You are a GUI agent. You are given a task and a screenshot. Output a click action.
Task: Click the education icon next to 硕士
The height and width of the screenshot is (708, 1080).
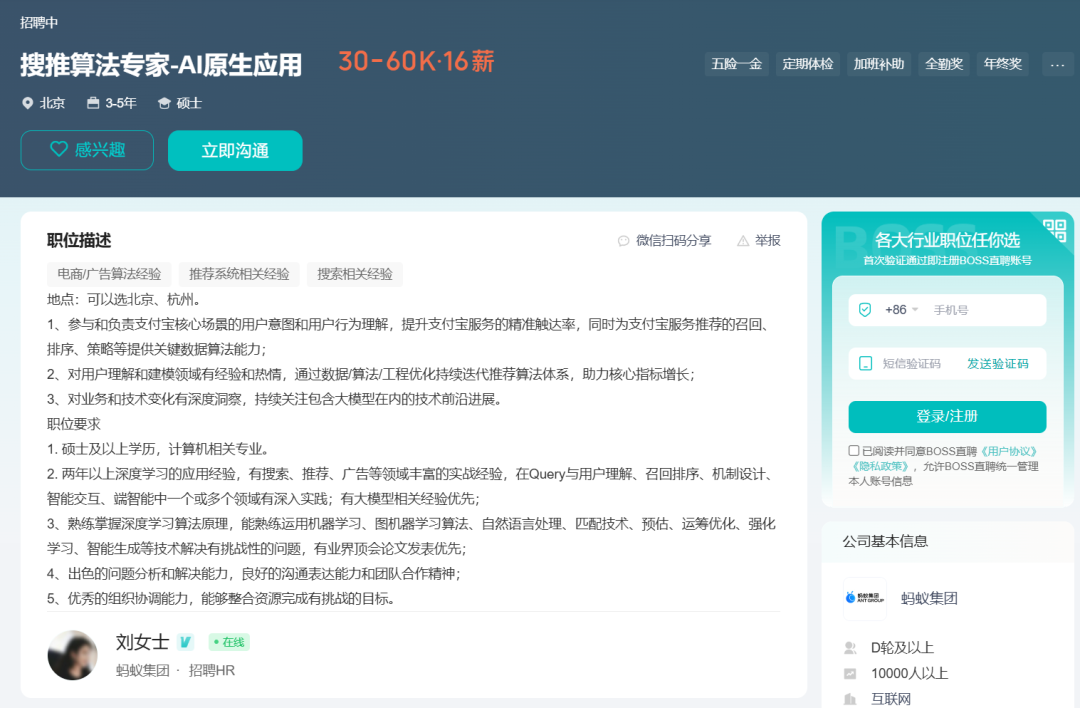[165, 102]
